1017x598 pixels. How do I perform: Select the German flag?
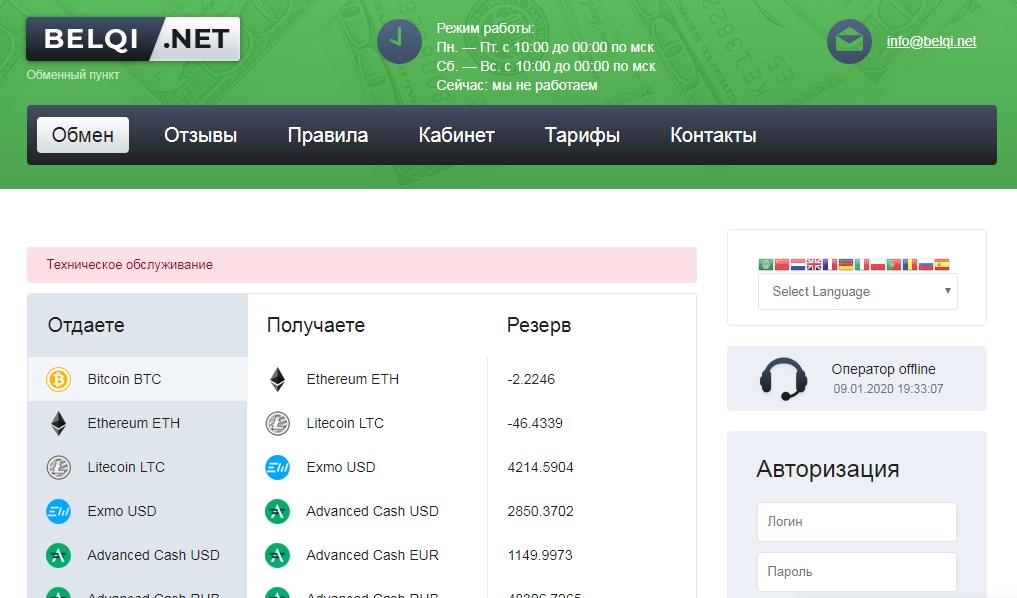tap(846, 265)
